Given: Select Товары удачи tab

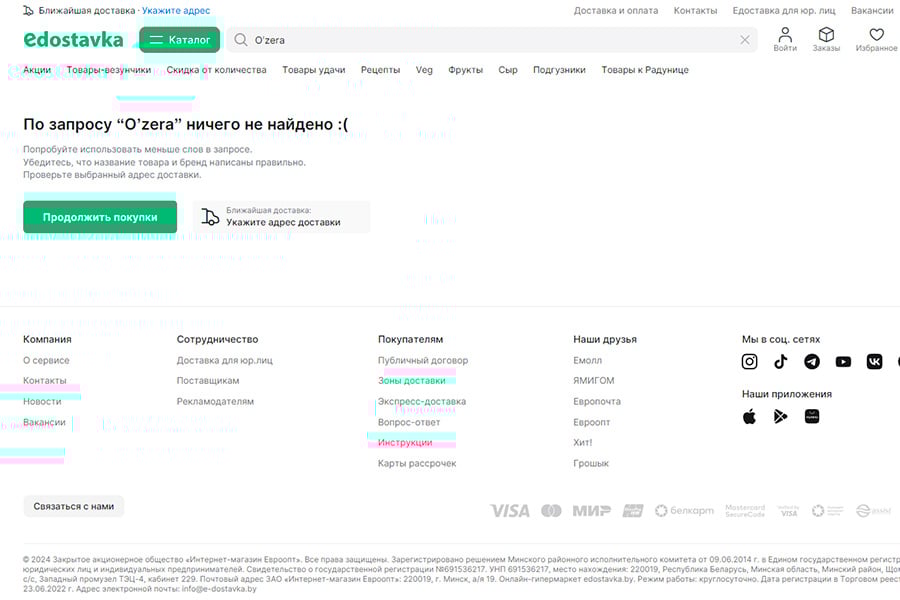Looking at the screenshot, I should 313,69.
